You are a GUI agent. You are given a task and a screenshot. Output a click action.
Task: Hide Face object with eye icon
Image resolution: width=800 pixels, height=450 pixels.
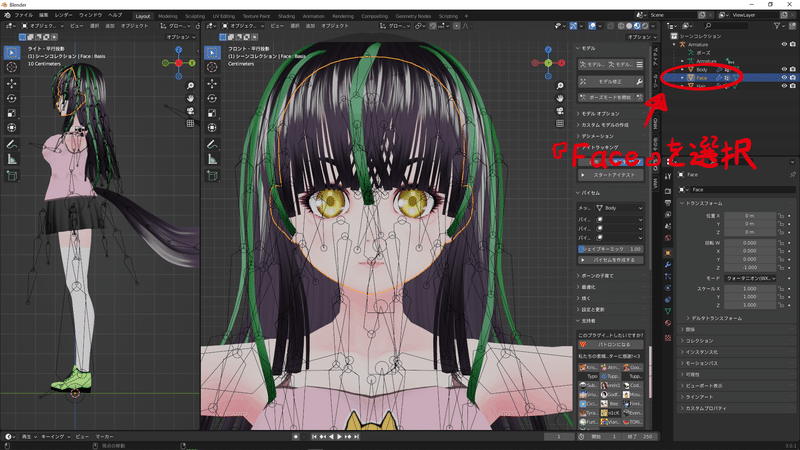[784, 78]
